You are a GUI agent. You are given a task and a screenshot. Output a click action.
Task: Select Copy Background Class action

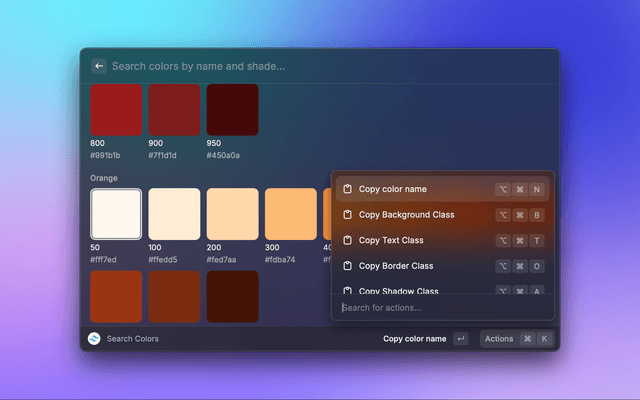point(406,215)
